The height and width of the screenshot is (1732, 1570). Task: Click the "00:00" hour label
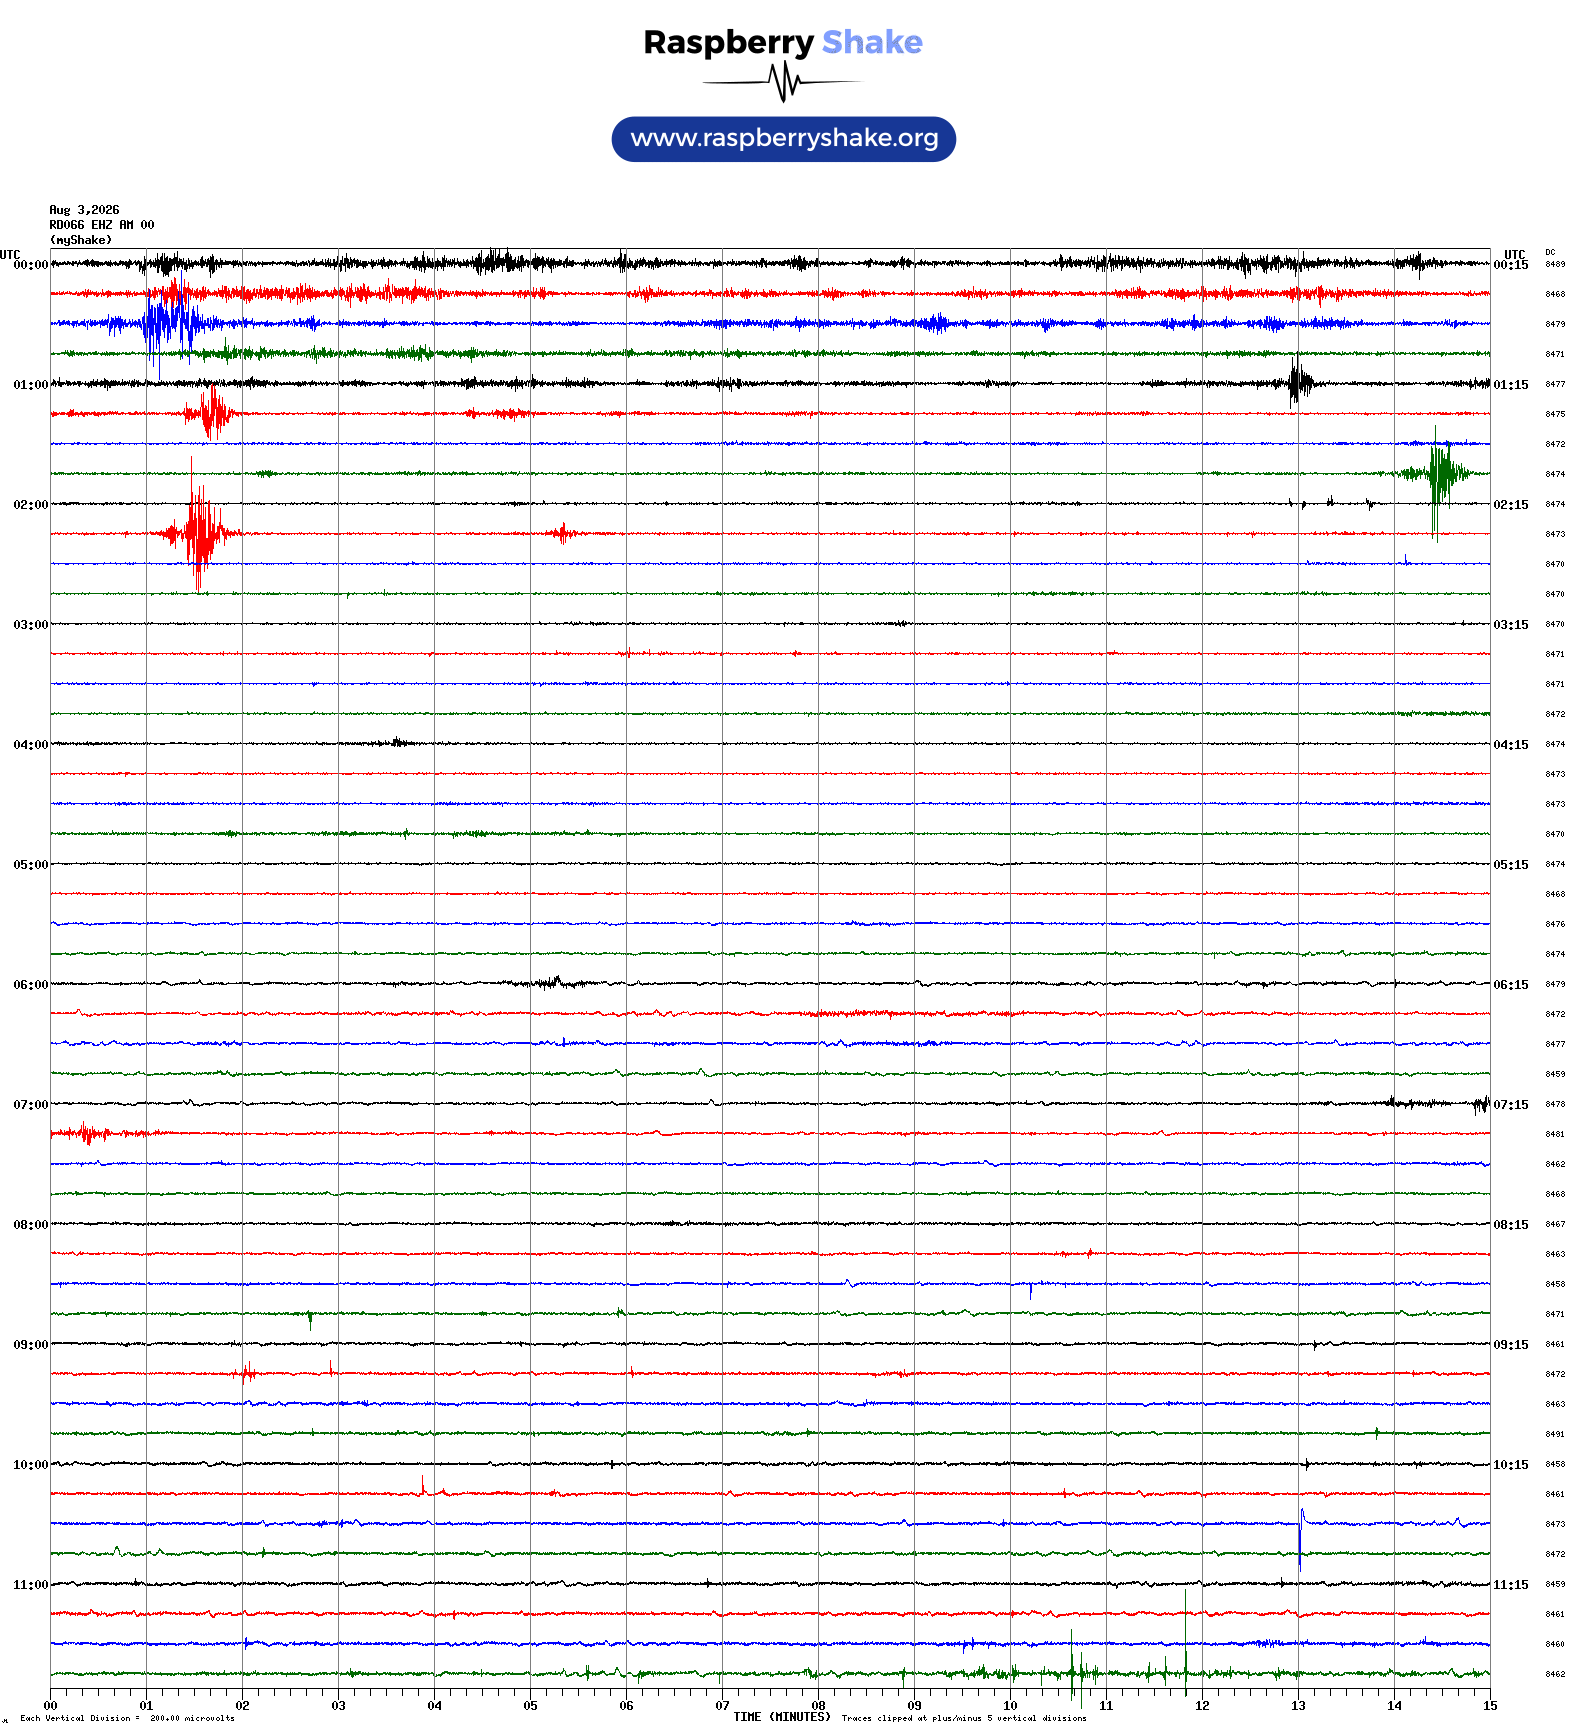(x=31, y=265)
